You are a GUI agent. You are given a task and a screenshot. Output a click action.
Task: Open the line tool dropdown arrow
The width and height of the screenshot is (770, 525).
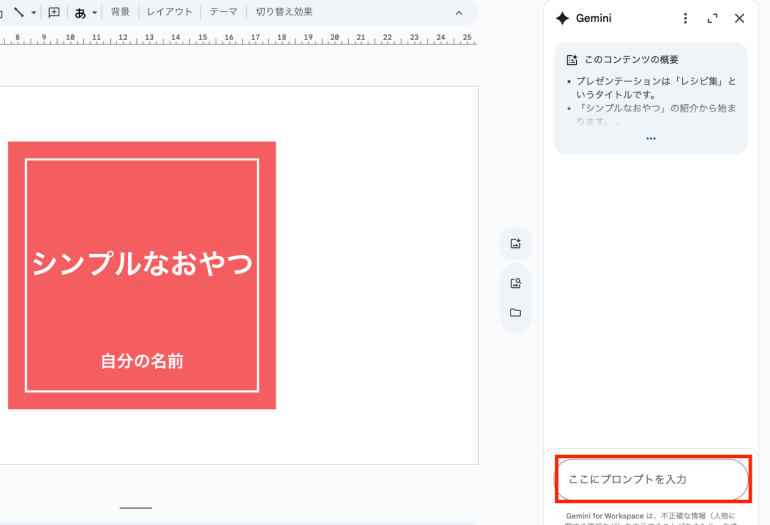[33, 13]
